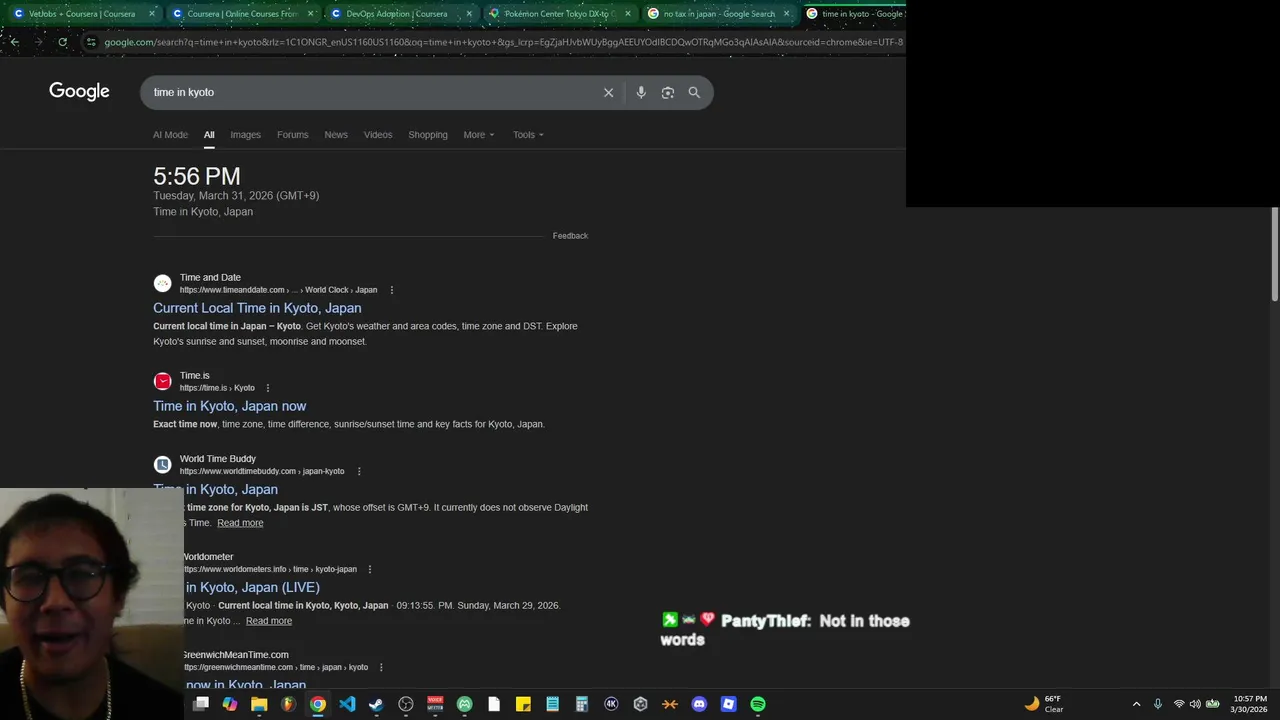
Task: Open Steam from the taskbar
Action: coord(376,704)
